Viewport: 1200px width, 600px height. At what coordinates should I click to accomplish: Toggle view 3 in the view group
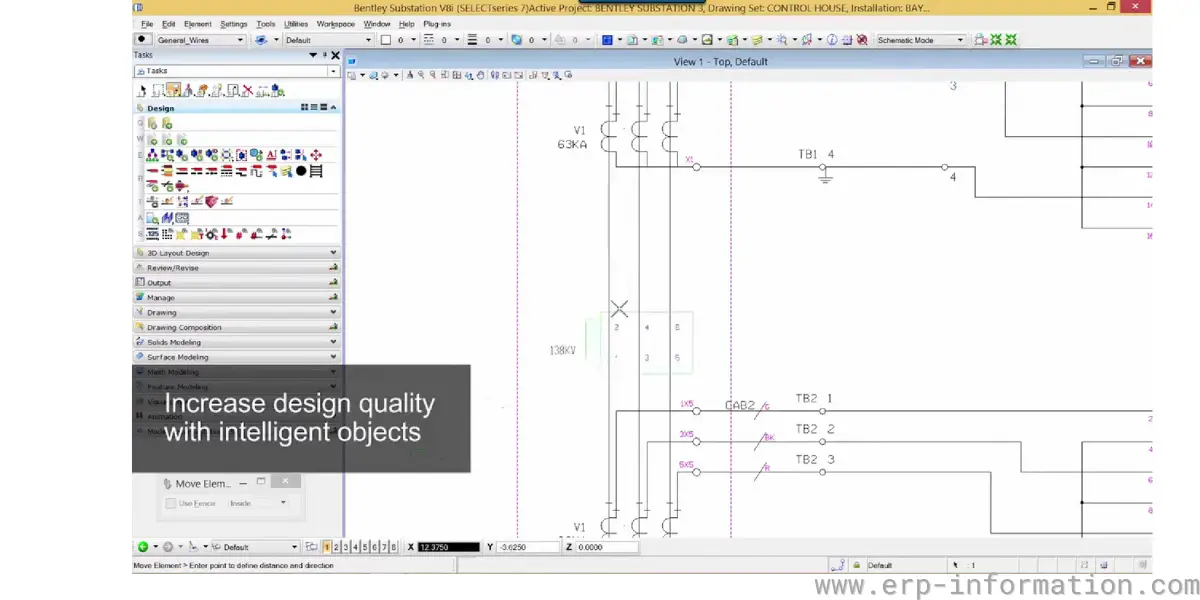pyautogui.click(x=346, y=547)
